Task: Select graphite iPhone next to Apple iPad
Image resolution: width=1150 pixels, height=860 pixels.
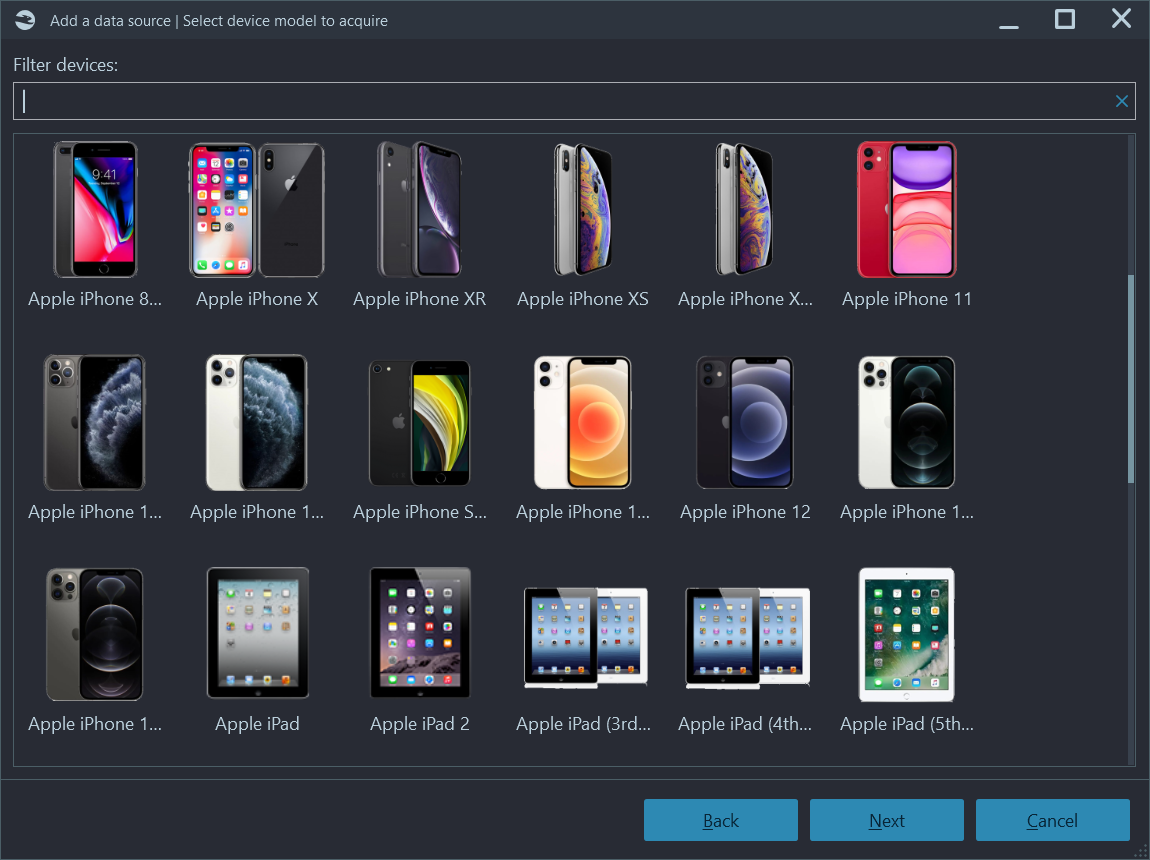Action: pyautogui.click(x=95, y=650)
